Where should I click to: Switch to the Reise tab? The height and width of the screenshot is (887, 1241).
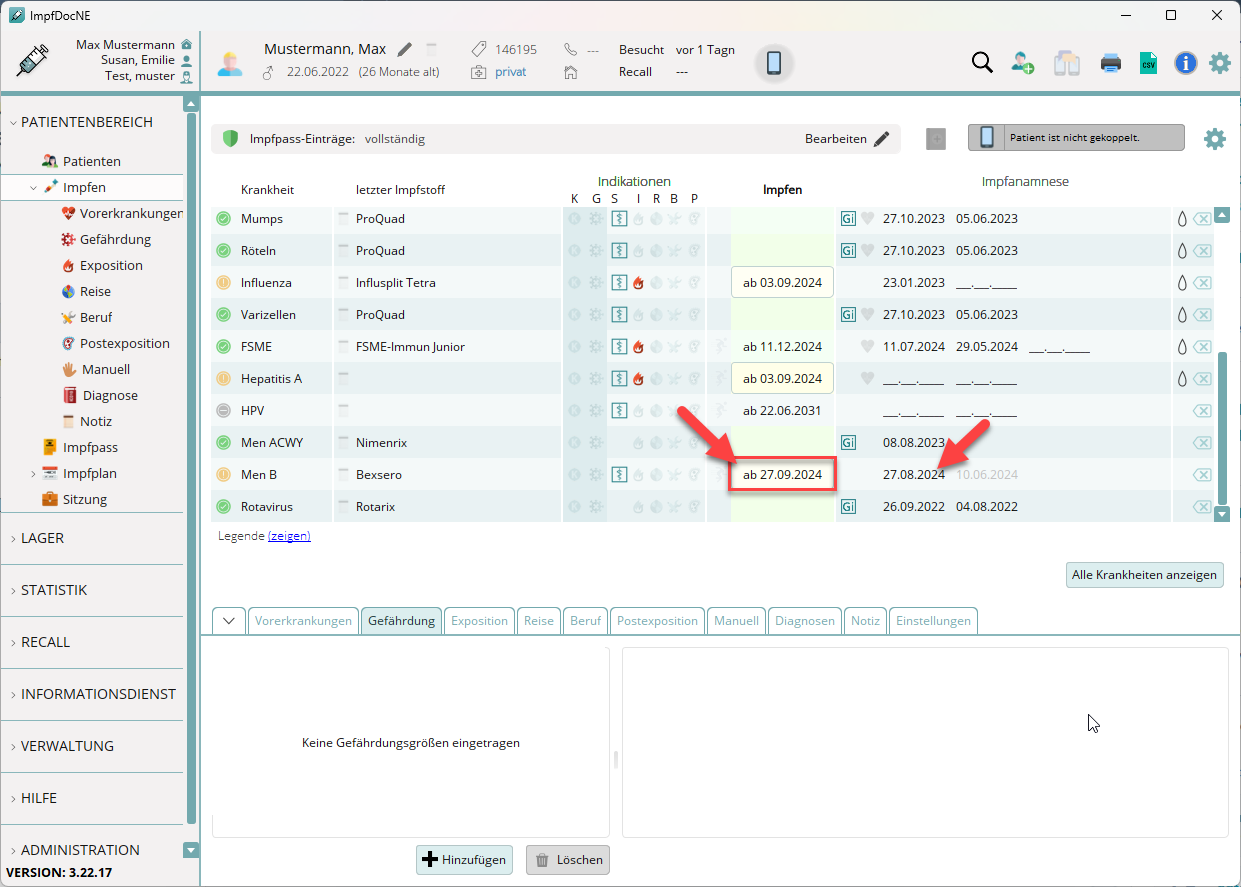pyautogui.click(x=539, y=621)
